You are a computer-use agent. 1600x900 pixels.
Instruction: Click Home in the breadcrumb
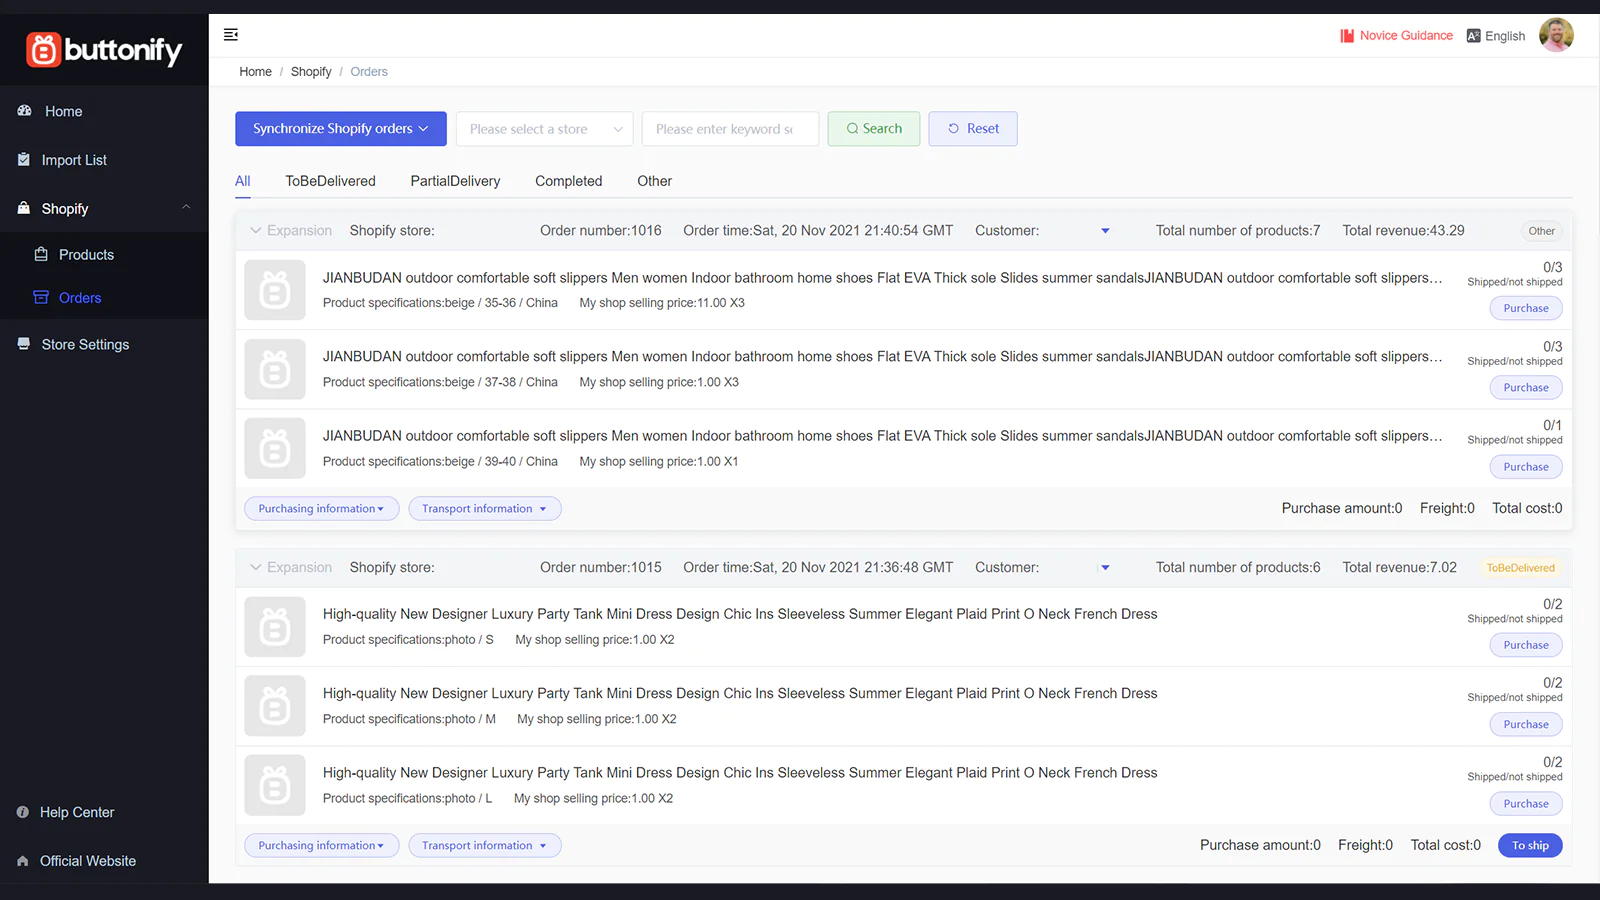point(256,72)
